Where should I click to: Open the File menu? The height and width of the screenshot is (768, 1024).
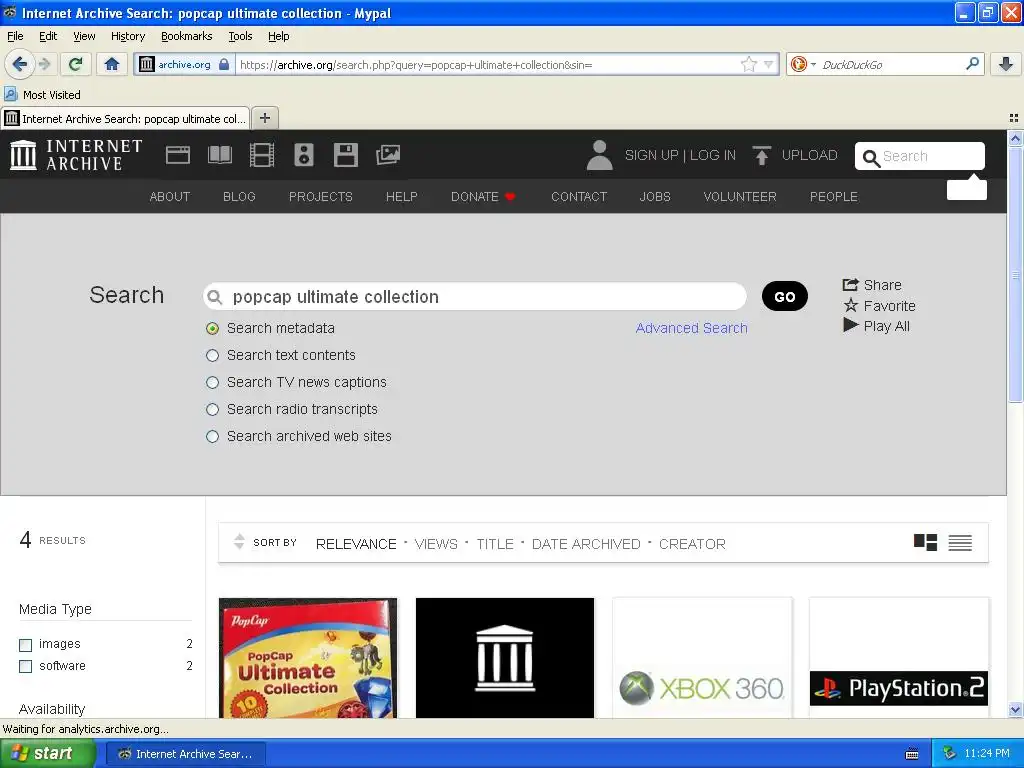point(15,36)
